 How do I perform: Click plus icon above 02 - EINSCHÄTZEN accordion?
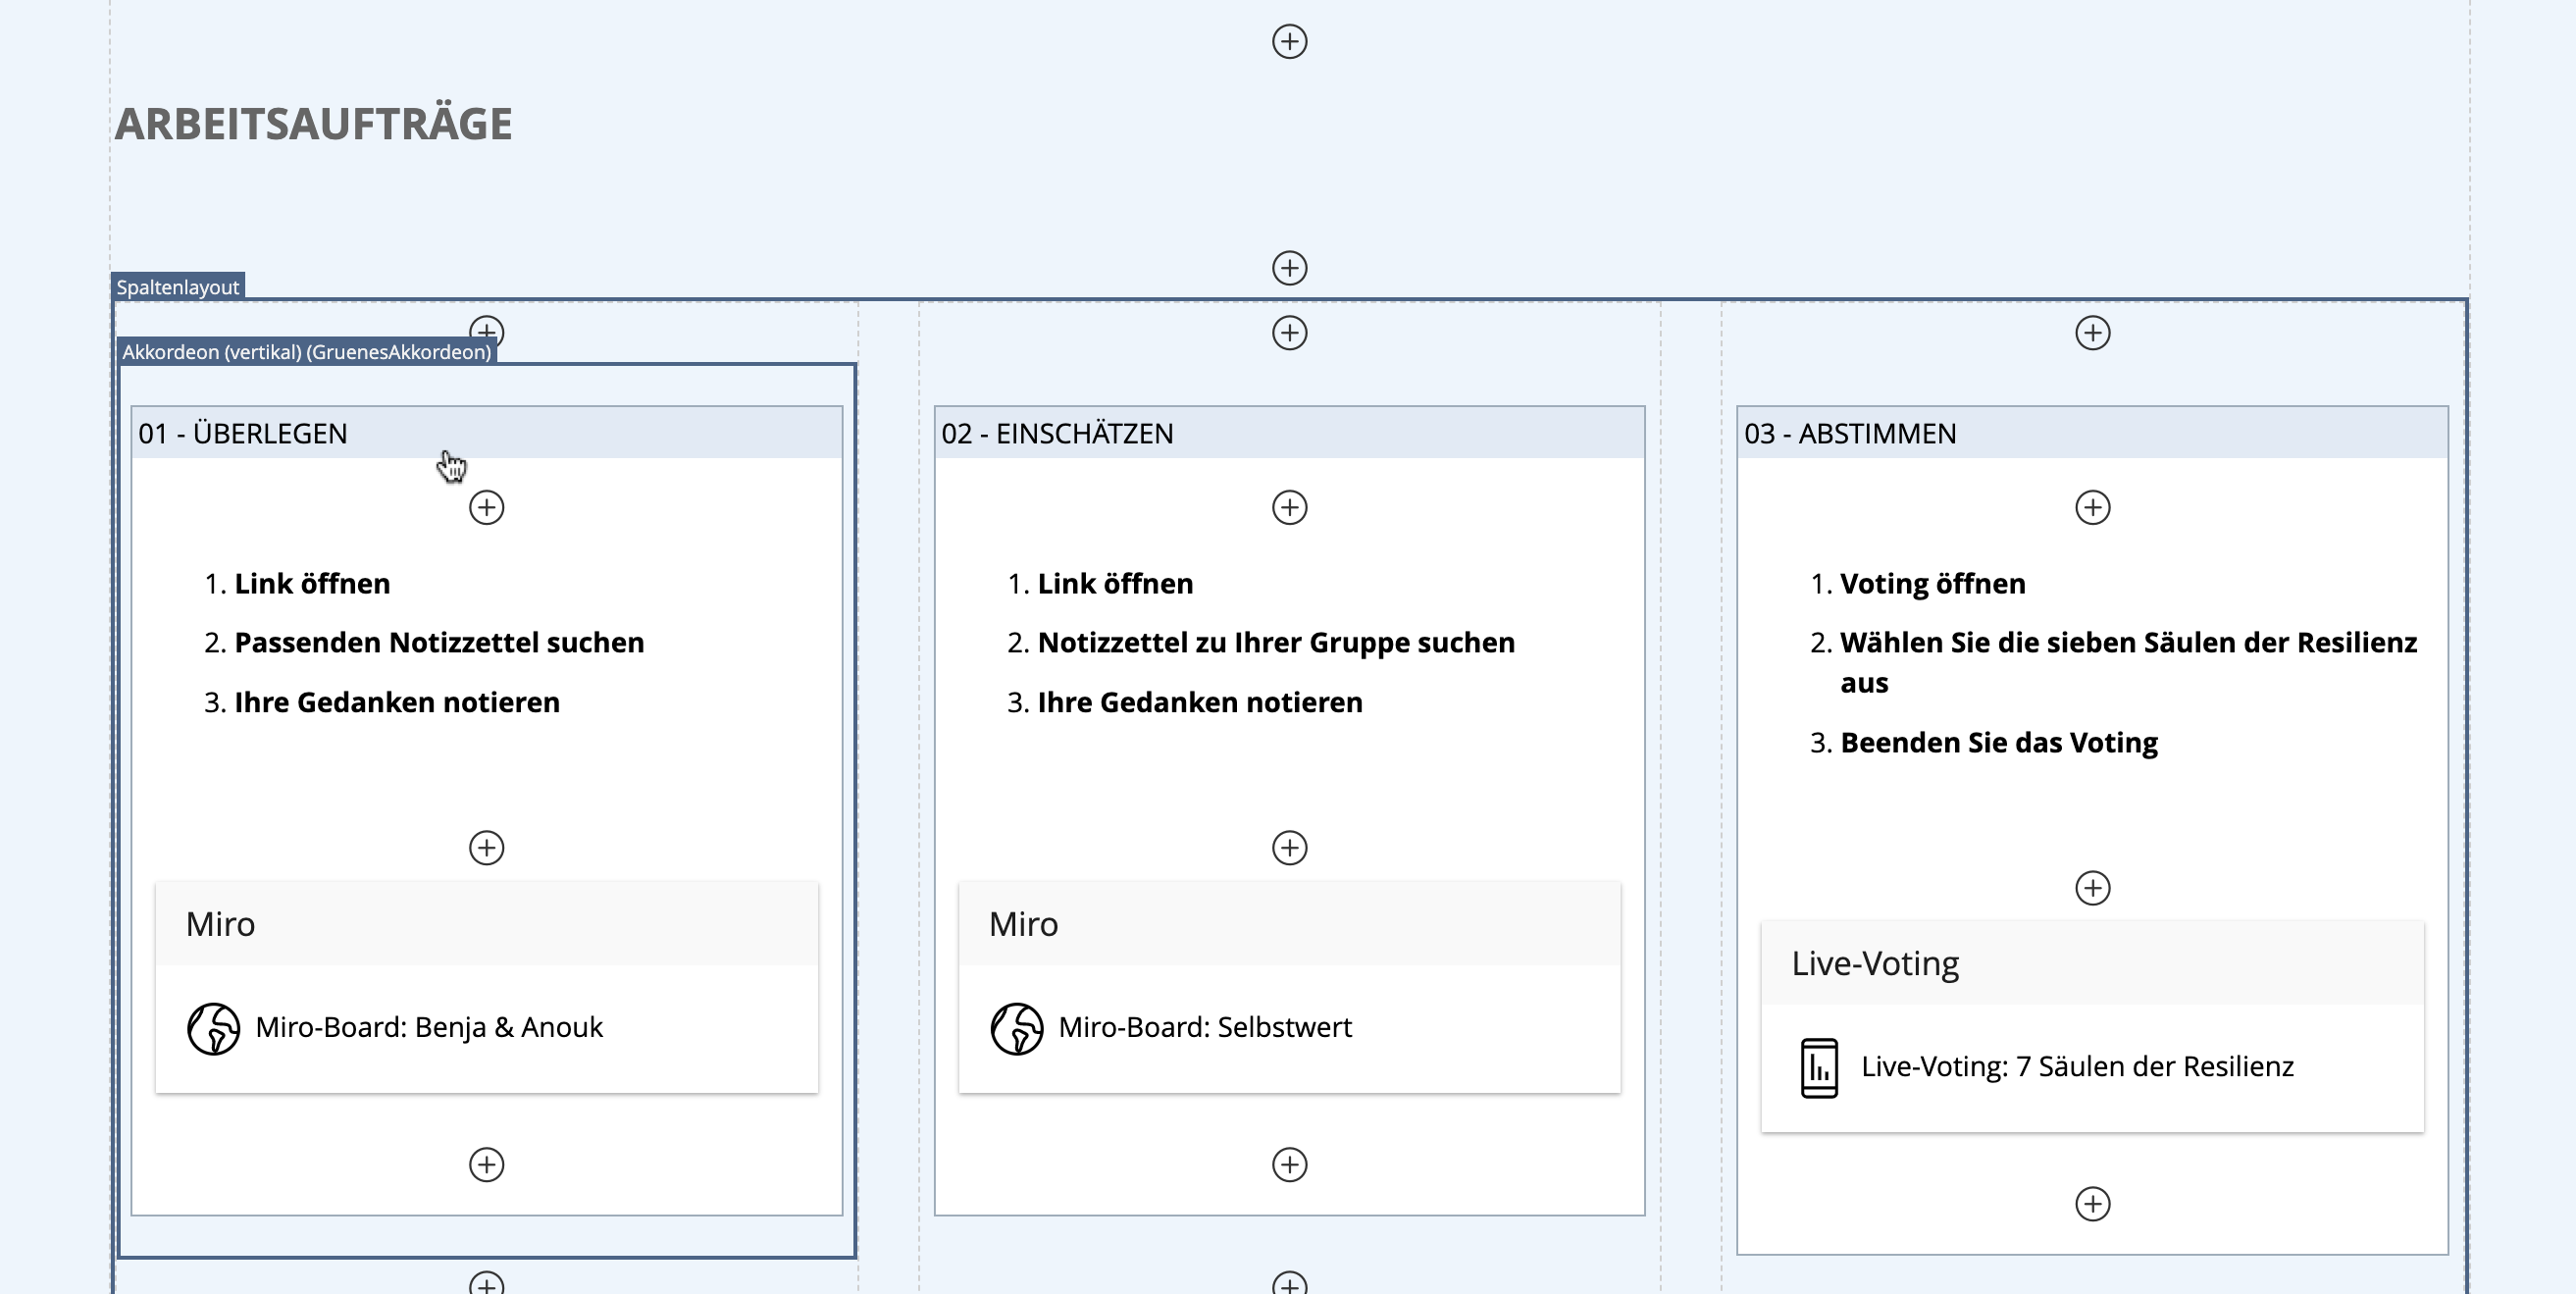[1289, 333]
